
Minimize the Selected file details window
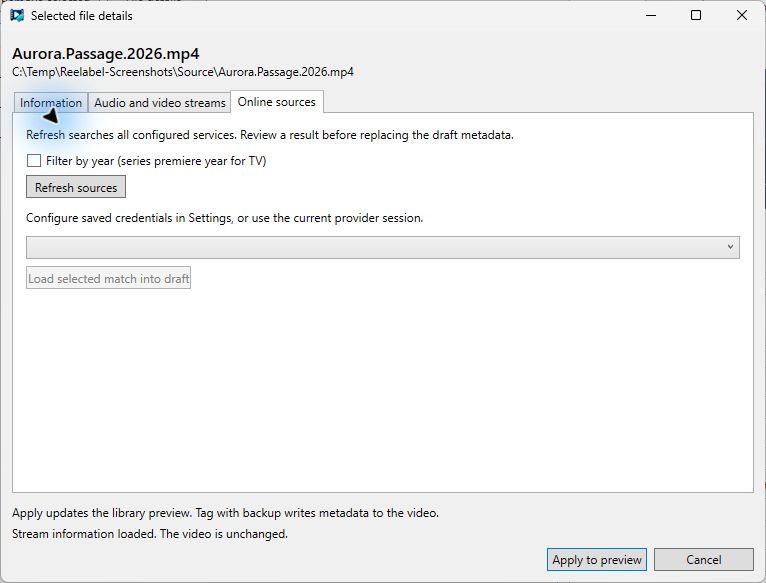coord(651,16)
